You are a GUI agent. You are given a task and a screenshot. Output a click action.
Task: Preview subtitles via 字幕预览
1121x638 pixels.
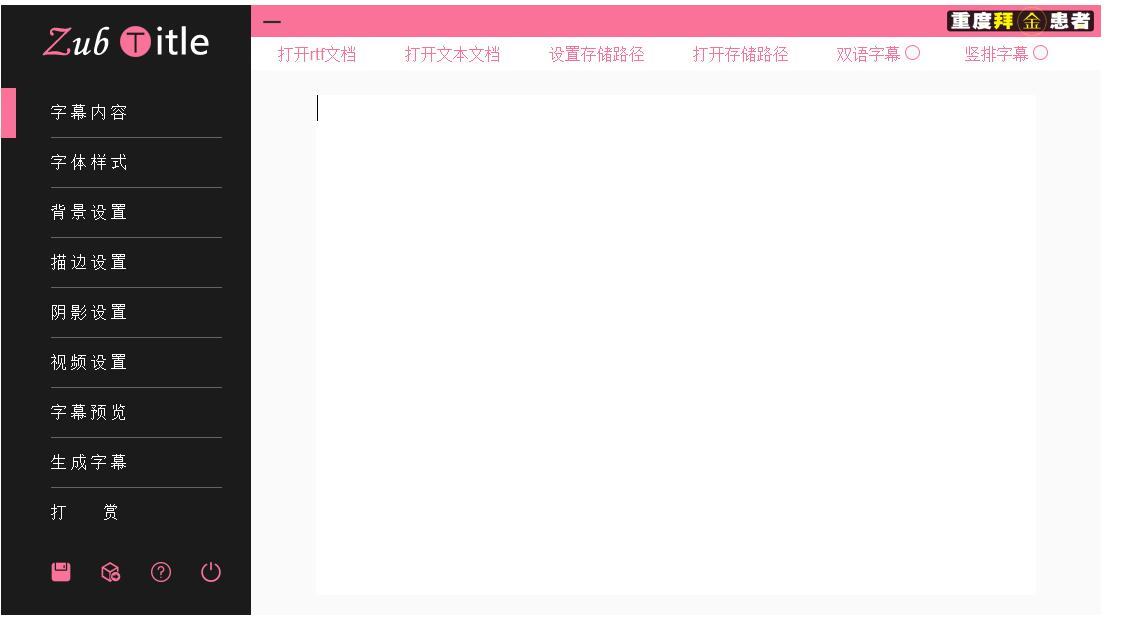coord(89,411)
